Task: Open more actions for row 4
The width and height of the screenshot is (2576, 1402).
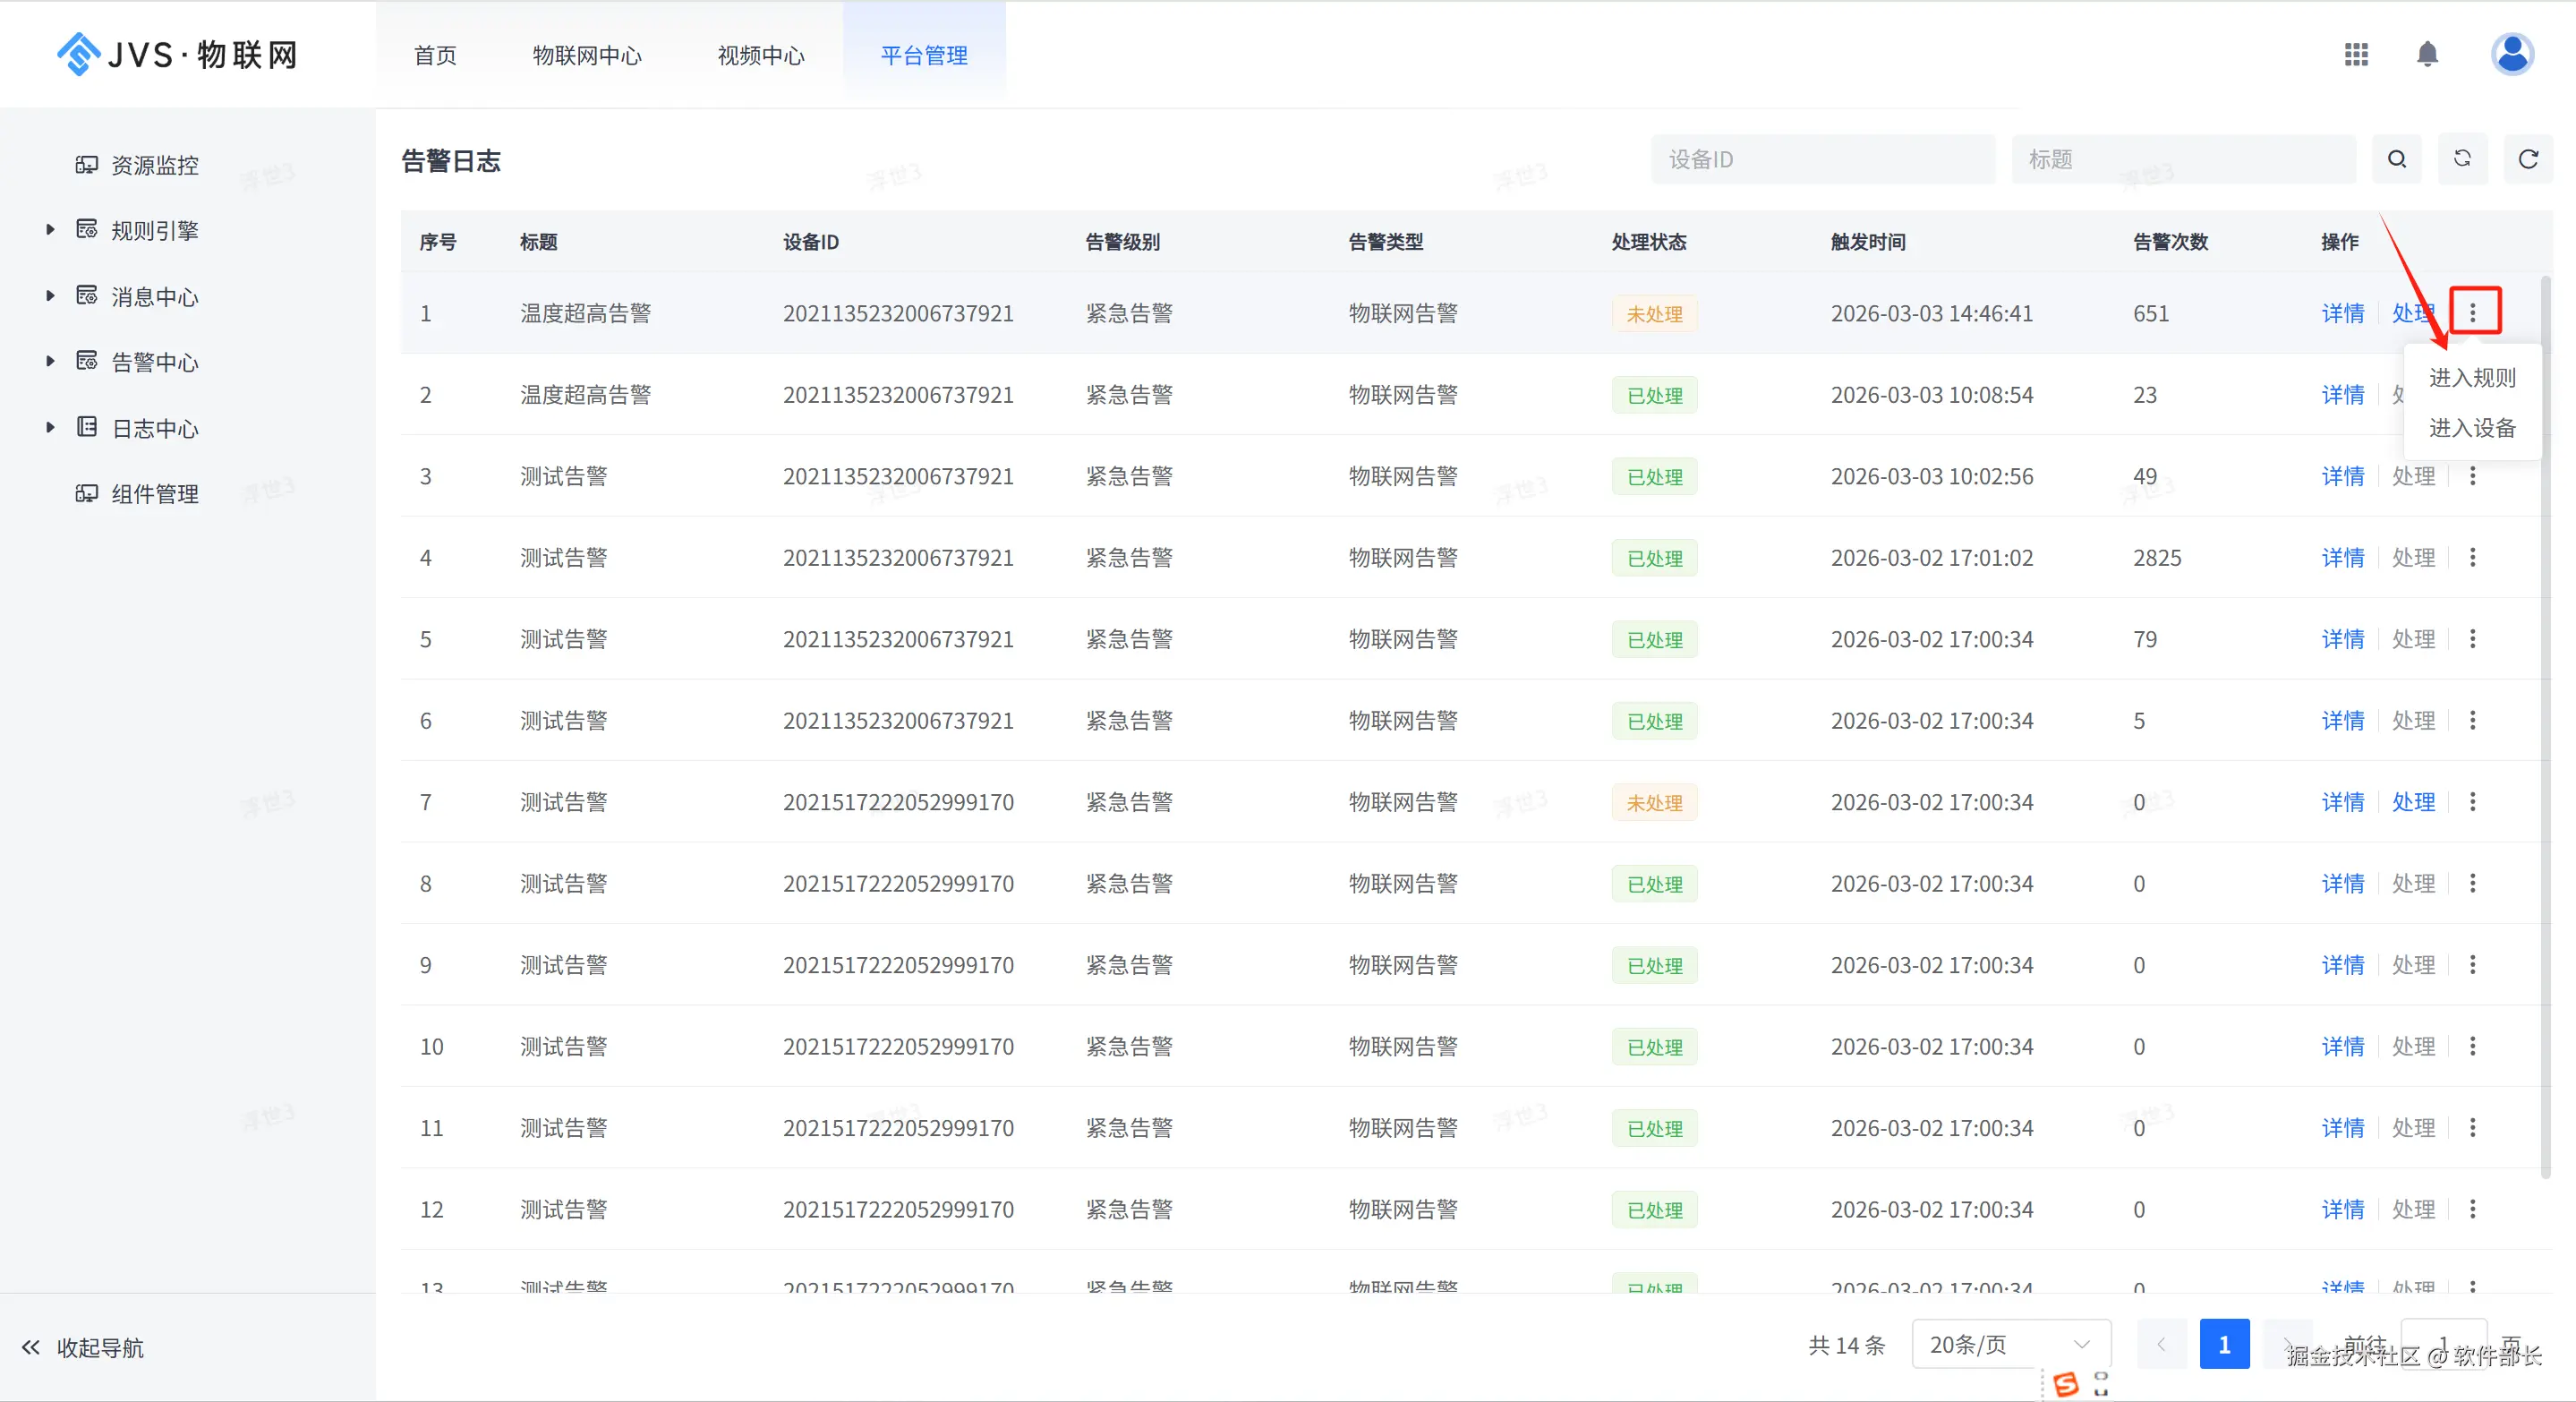Action: [x=2472, y=558]
